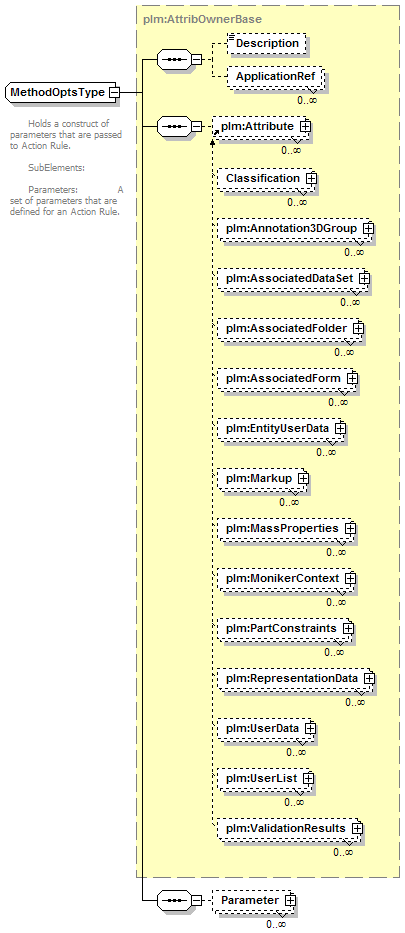Expand plm:ValidationResults plus icon
The height and width of the screenshot is (933, 405).
[x=357, y=828]
